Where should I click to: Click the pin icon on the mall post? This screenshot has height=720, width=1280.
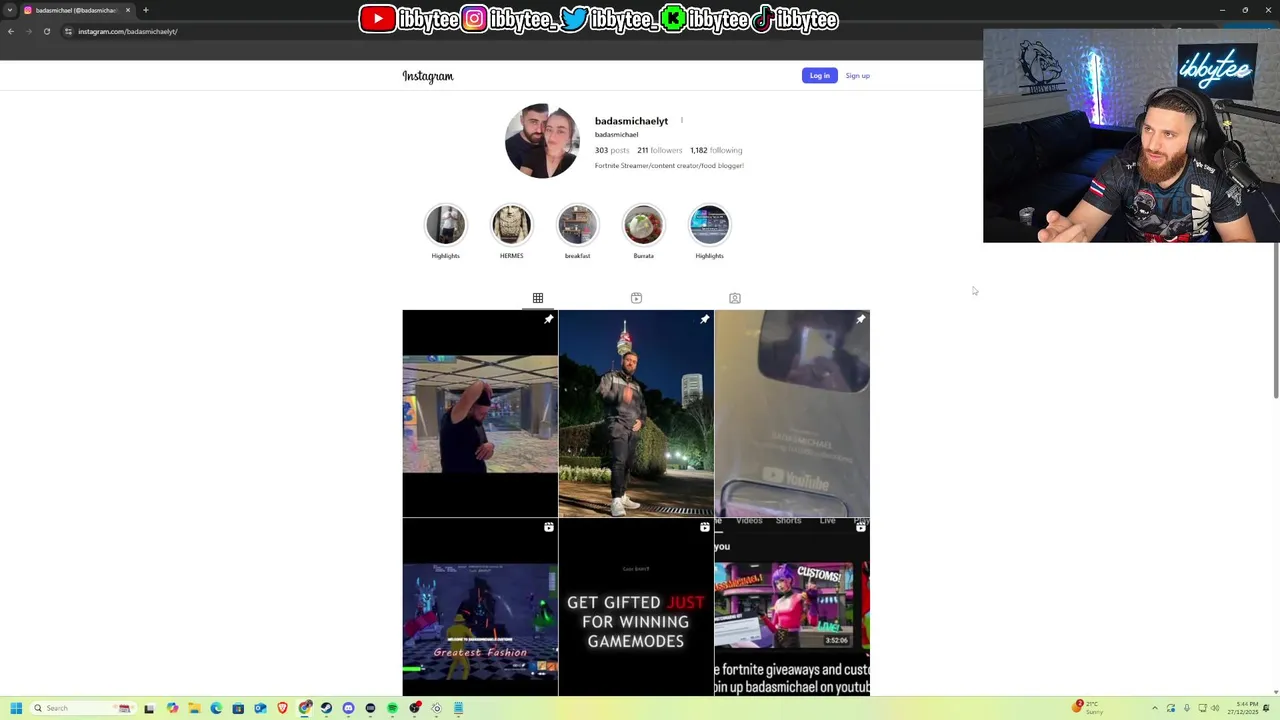point(549,319)
